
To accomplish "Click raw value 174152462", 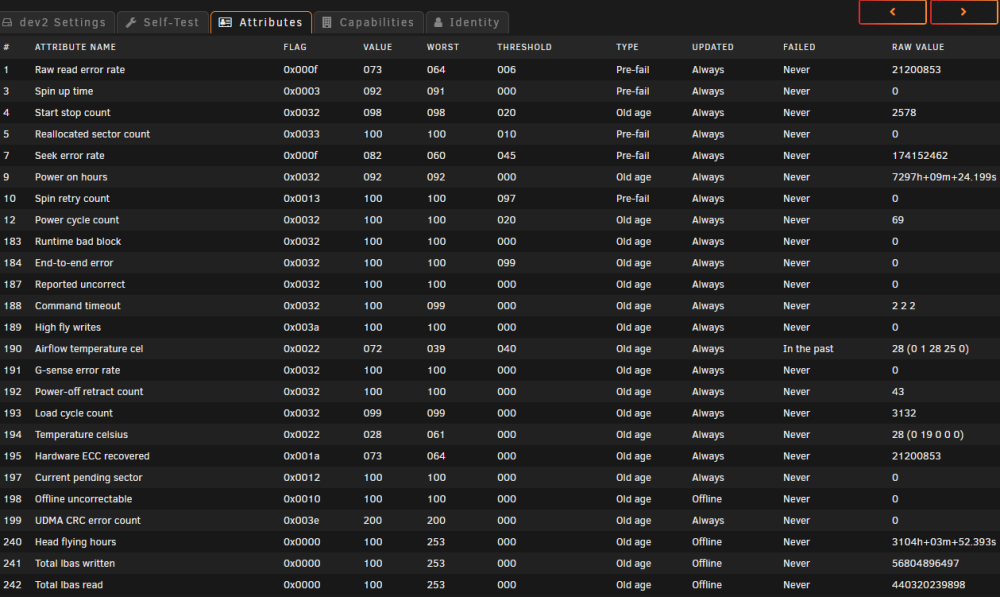I will click(x=920, y=156).
